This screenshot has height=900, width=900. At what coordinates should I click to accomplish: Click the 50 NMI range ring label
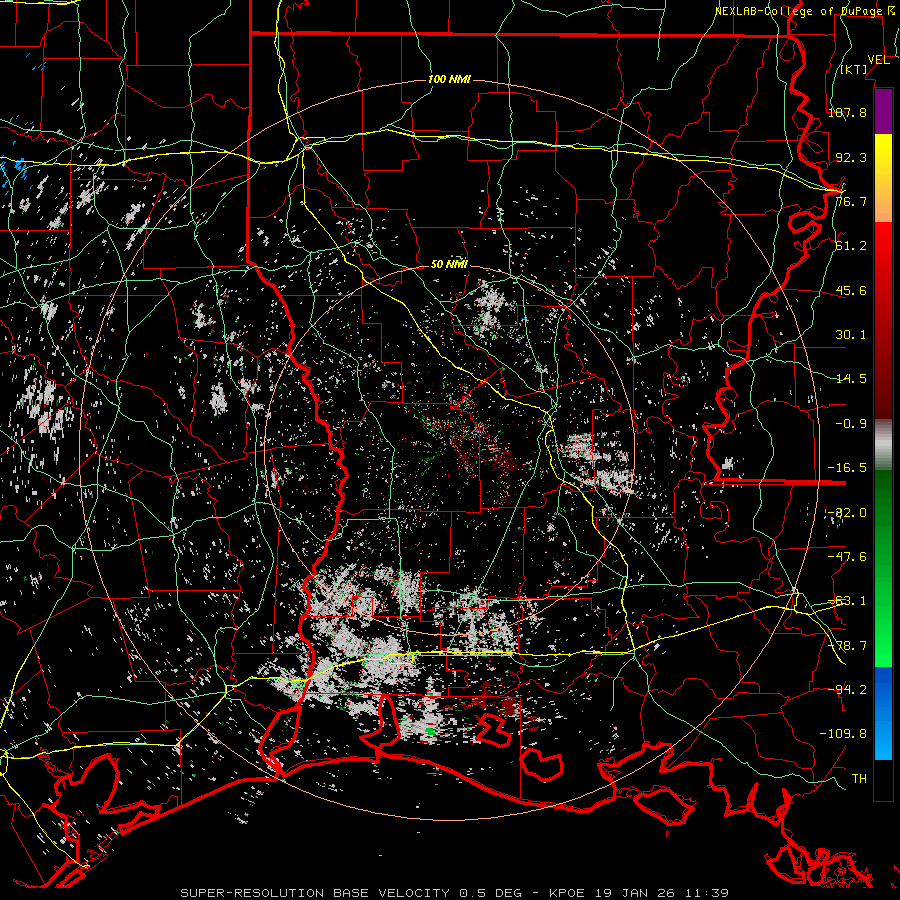449,265
